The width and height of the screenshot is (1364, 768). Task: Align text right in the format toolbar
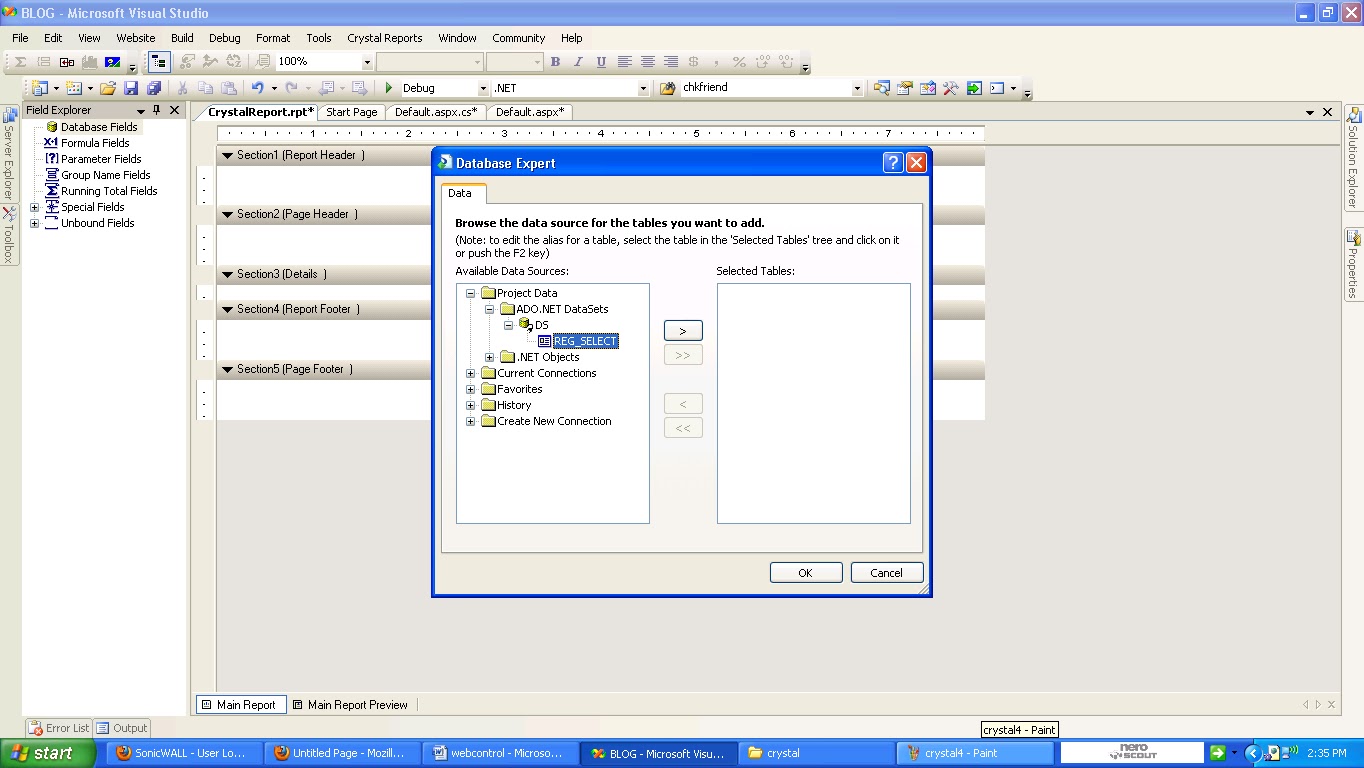click(671, 62)
